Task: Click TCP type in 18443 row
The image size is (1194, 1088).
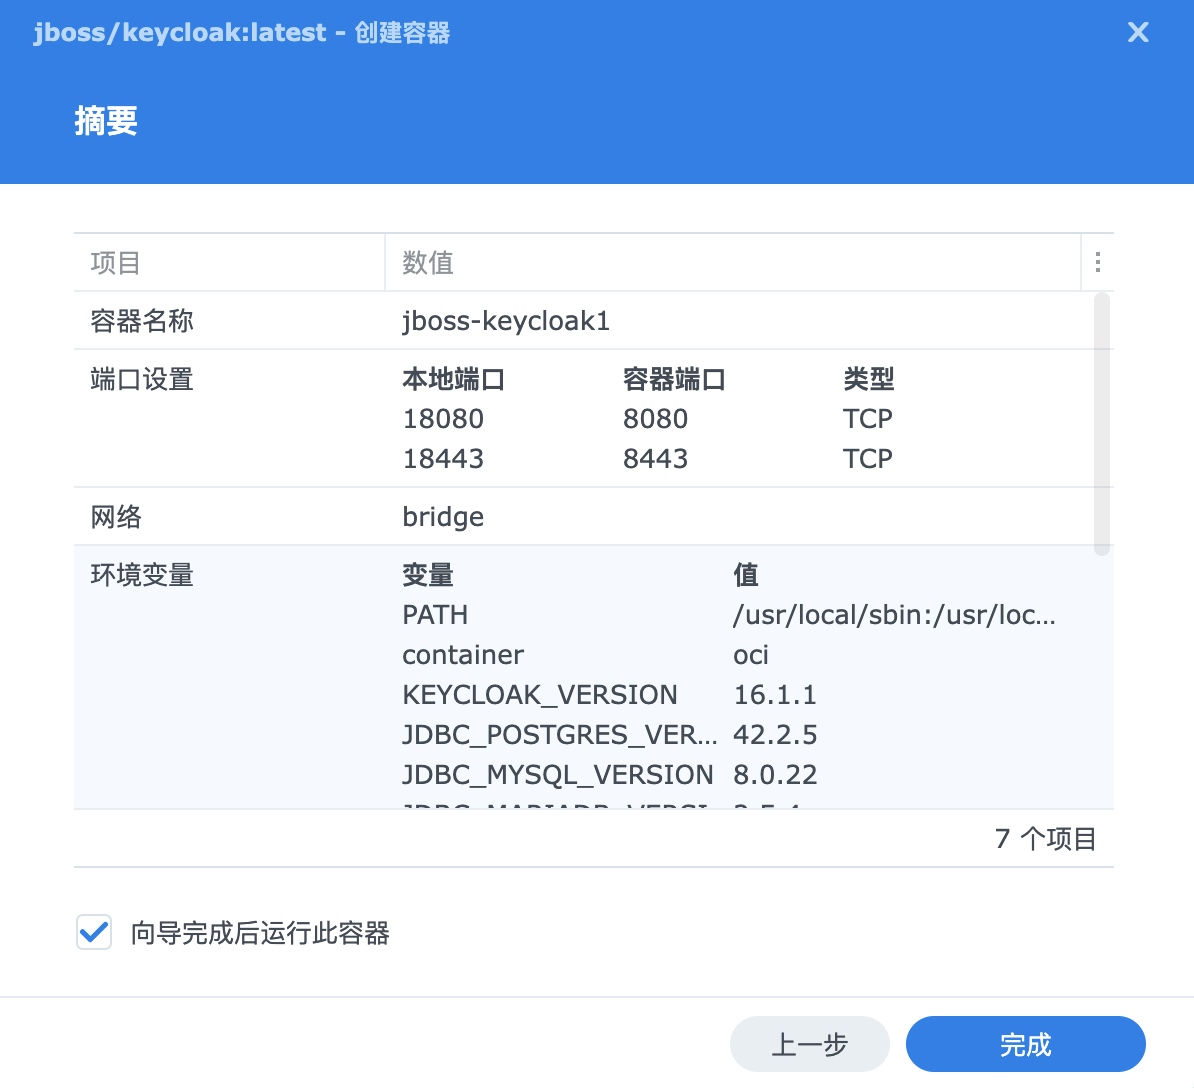Action: point(867,458)
